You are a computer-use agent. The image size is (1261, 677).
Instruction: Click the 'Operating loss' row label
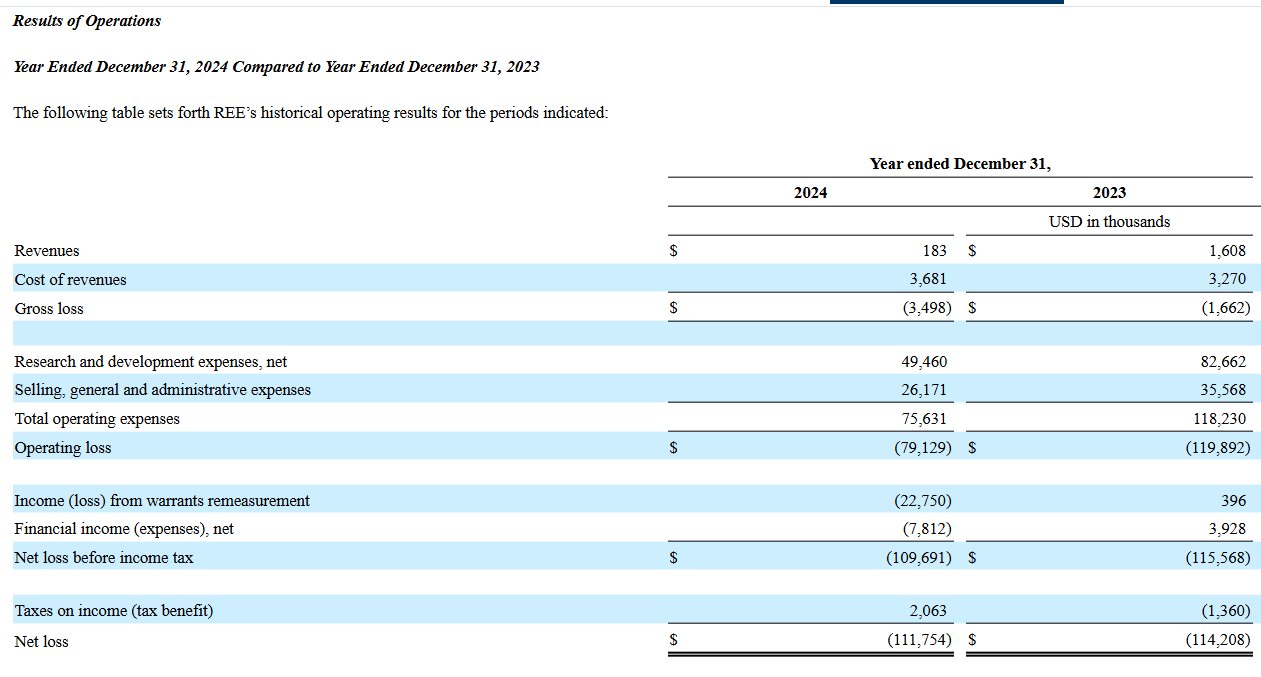[63, 448]
